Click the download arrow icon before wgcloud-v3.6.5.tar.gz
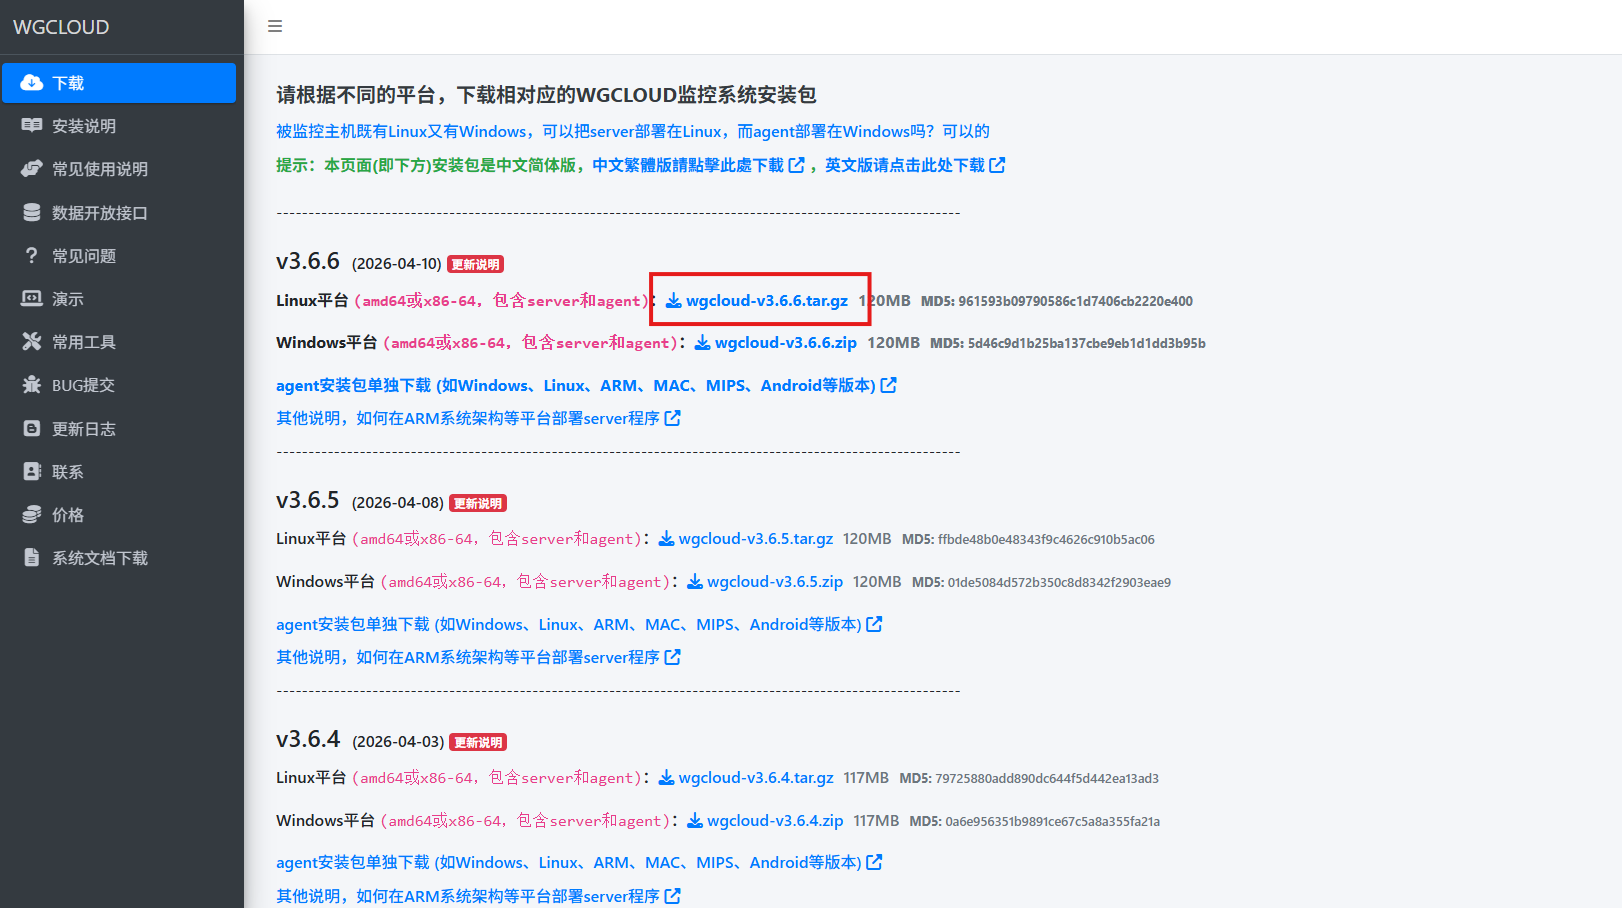Screen dimensions: 1622x908 point(665,538)
